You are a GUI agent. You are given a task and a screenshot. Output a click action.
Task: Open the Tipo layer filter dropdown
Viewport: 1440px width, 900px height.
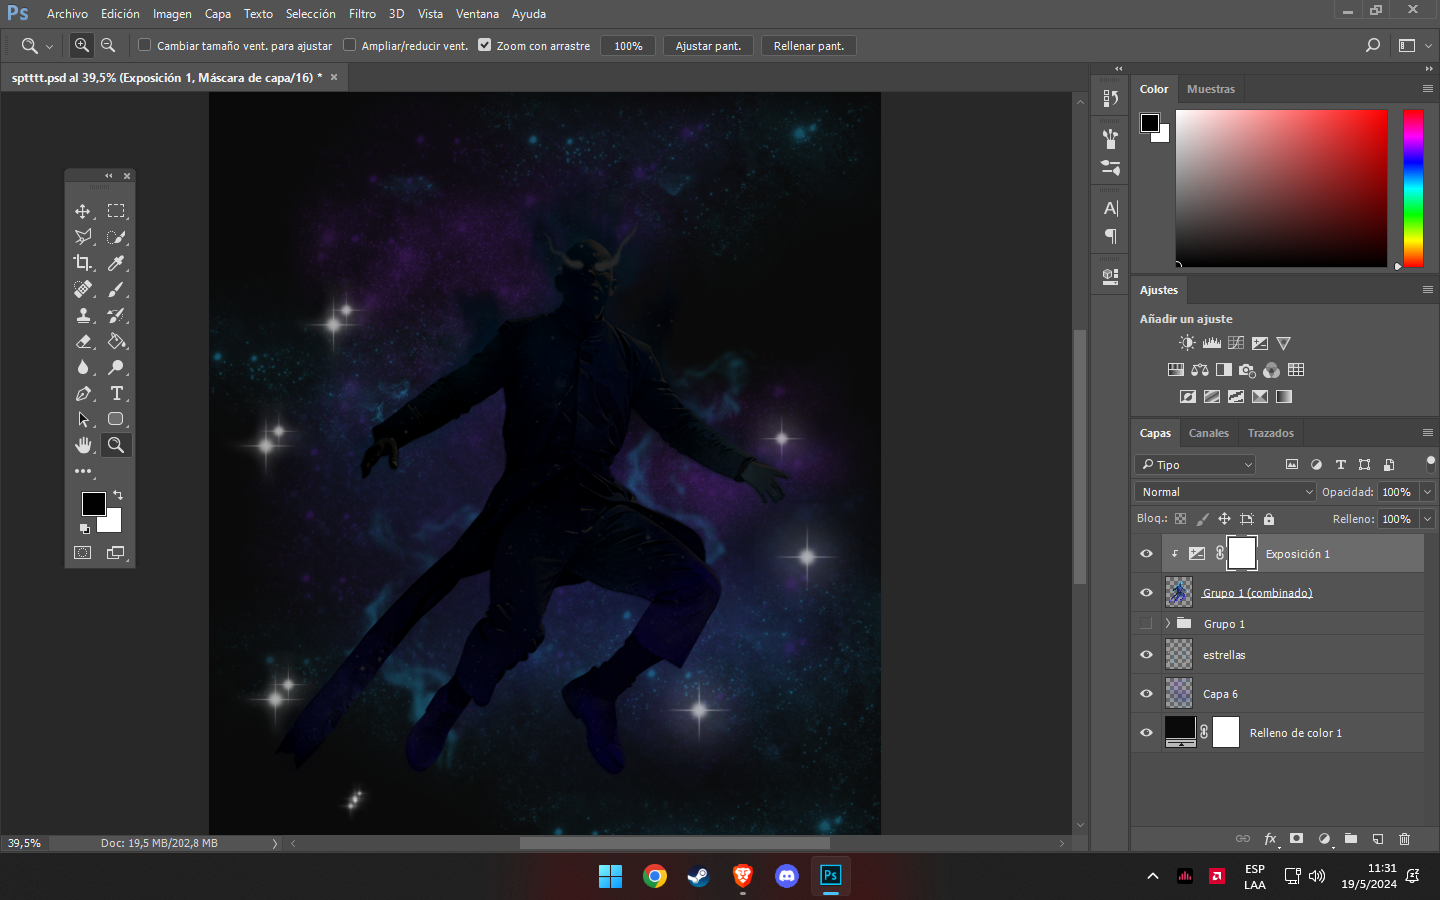coord(1195,465)
